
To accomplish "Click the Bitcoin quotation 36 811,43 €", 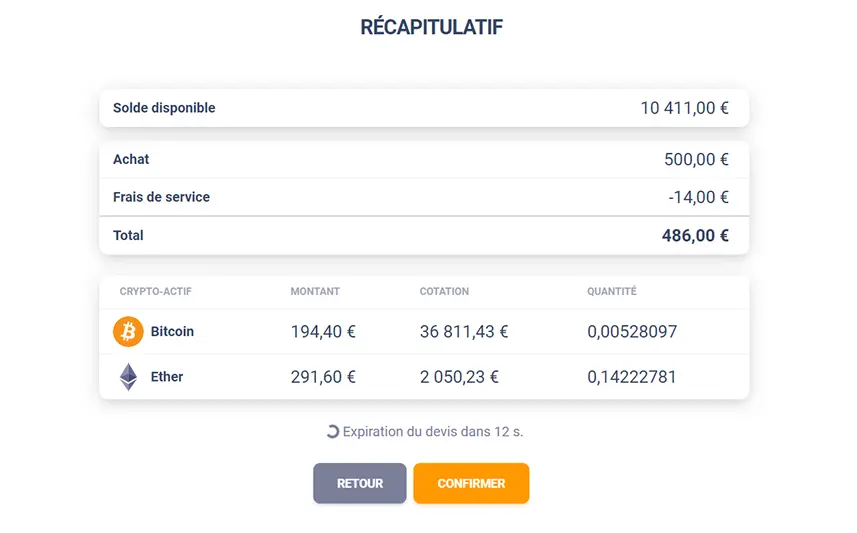I will click(x=464, y=331).
